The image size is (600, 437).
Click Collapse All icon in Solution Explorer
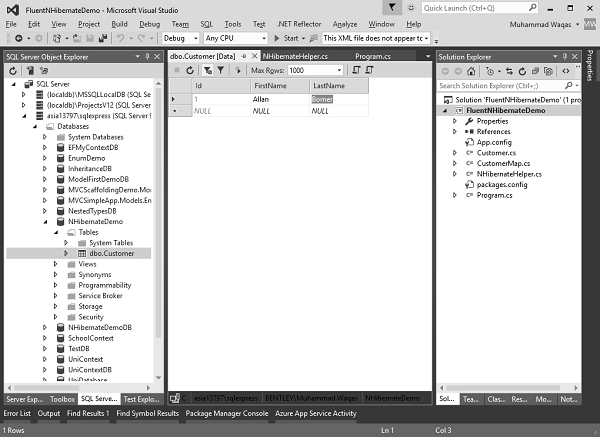pos(535,71)
